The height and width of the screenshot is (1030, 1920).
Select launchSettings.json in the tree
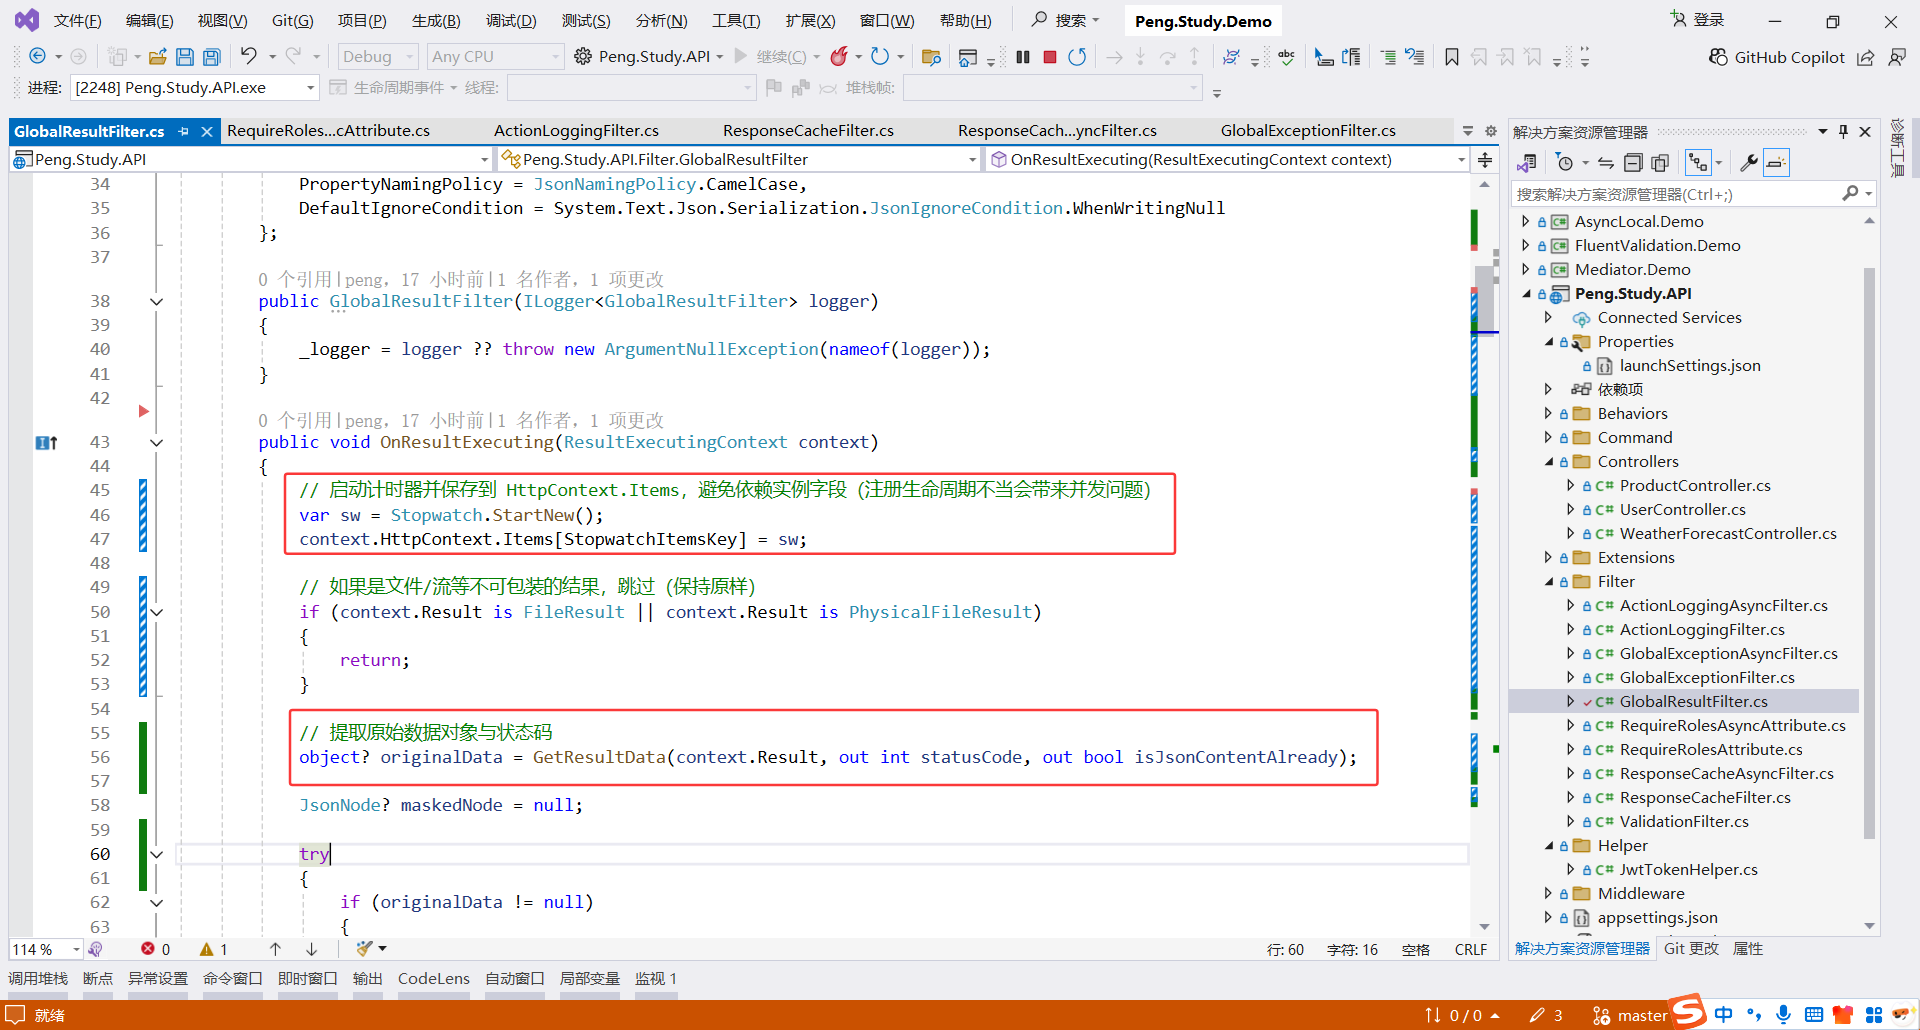tap(1690, 365)
